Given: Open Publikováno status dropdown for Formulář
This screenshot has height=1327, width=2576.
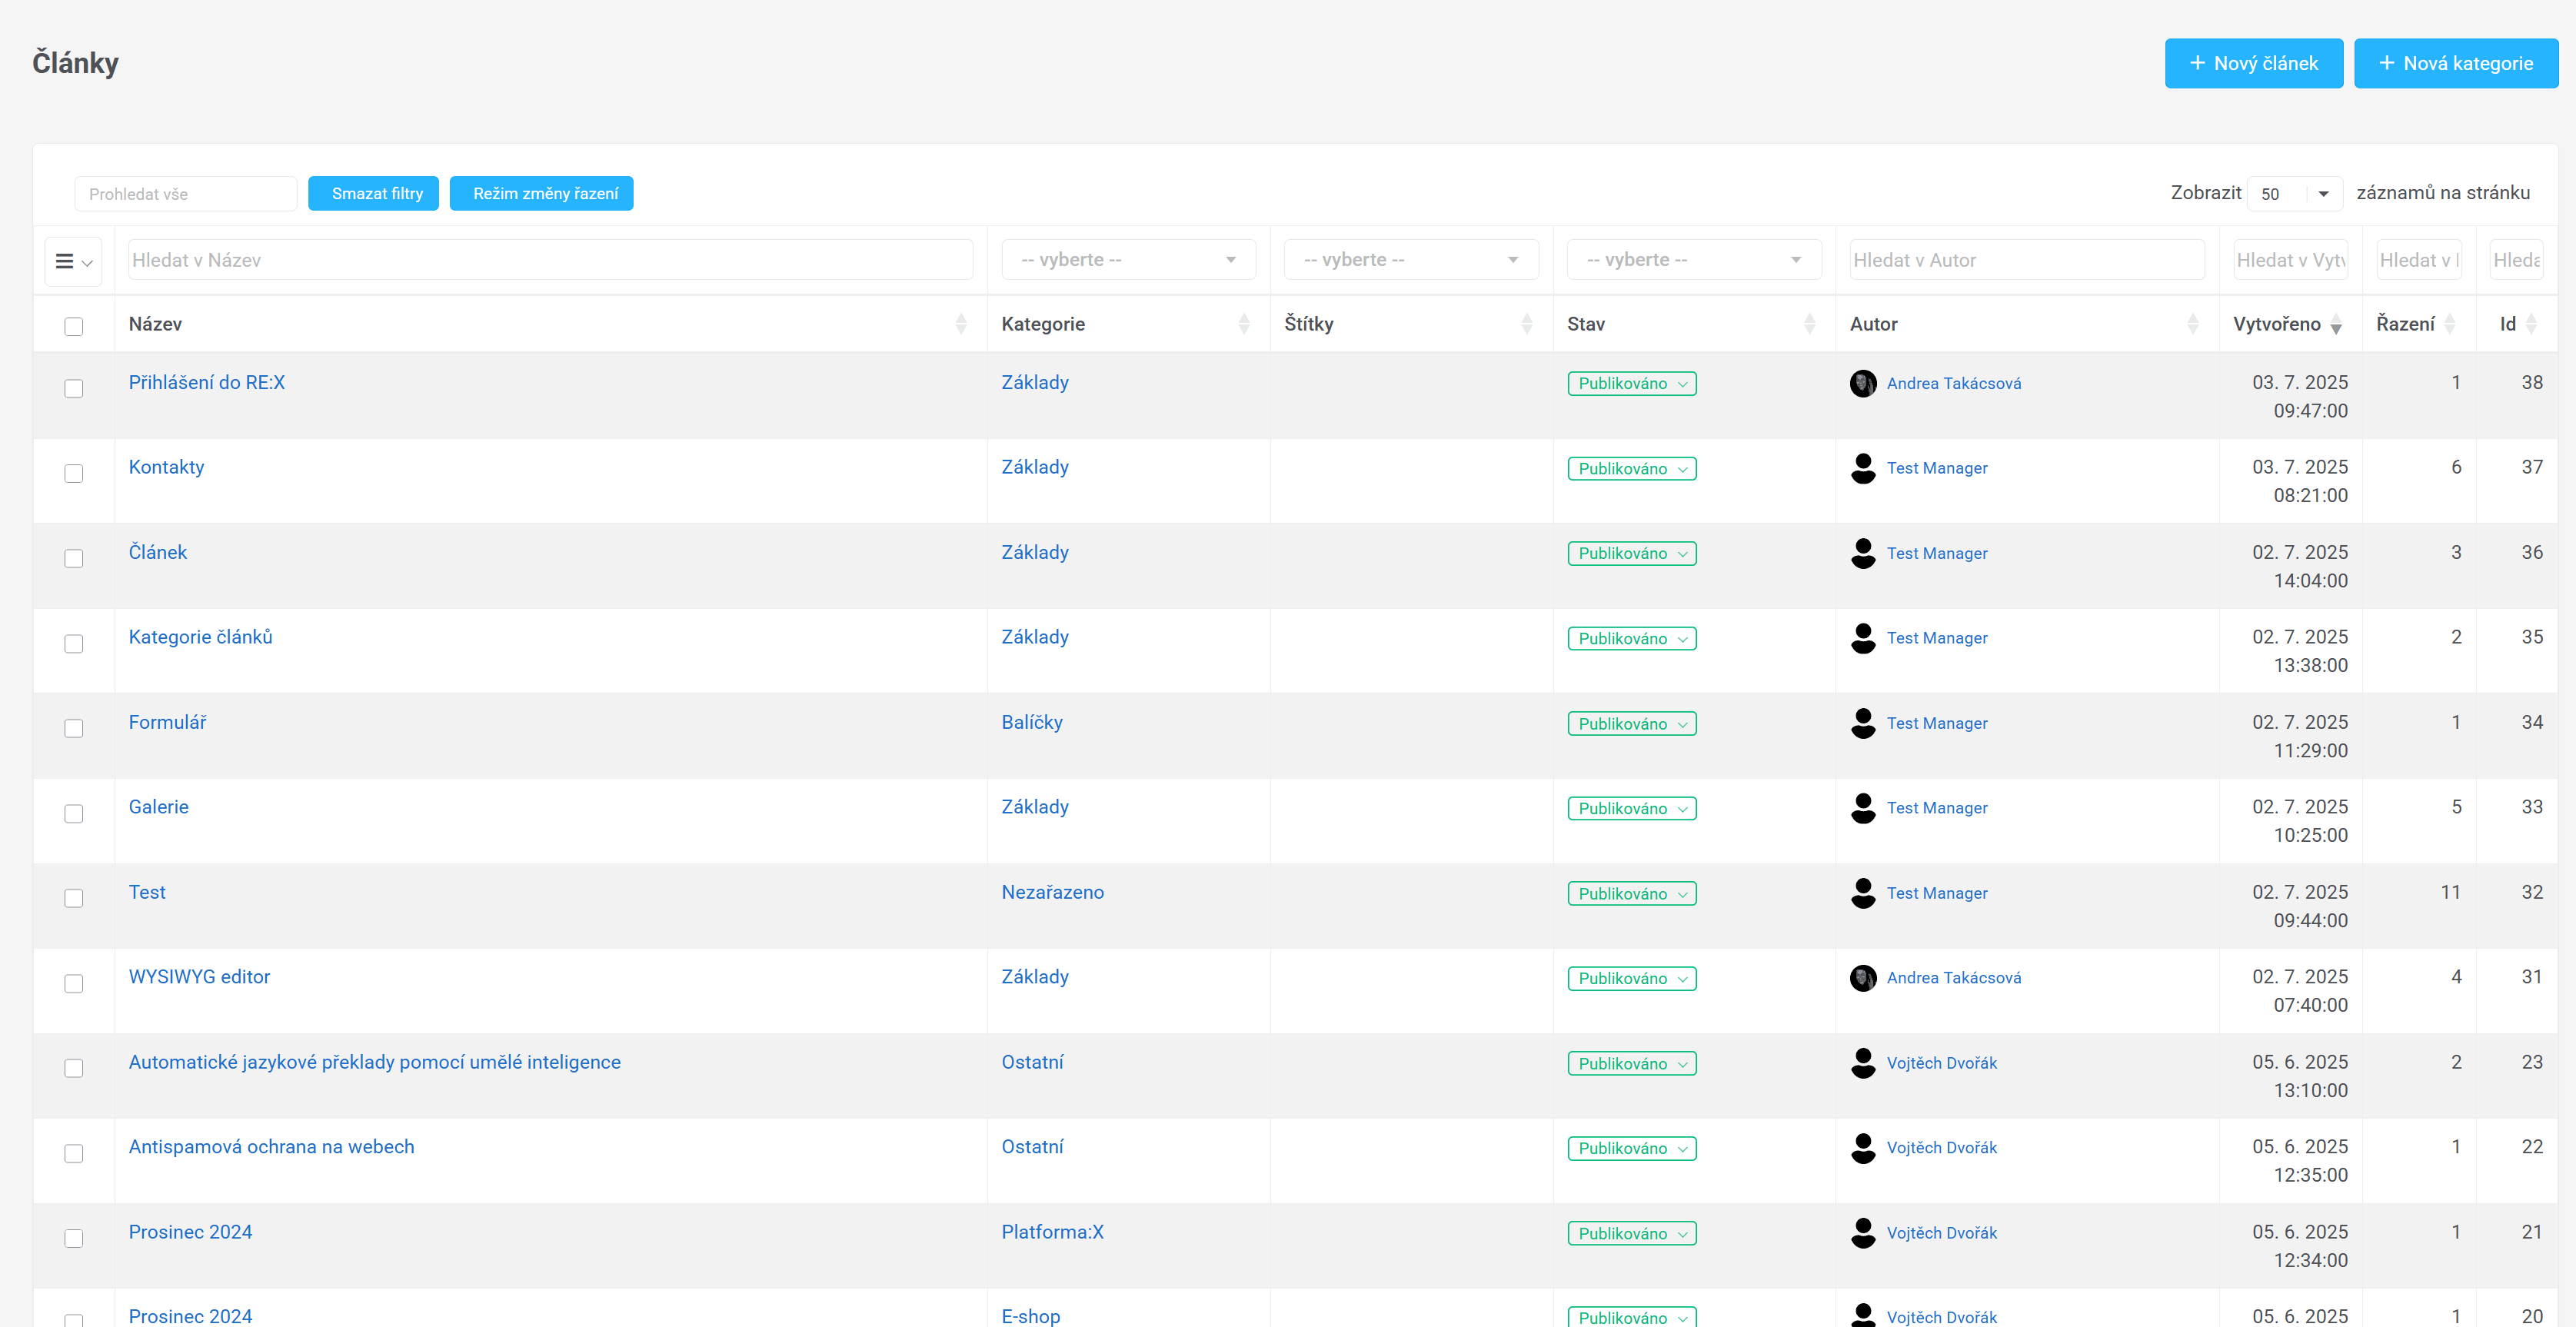Looking at the screenshot, I should pos(1631,723).
